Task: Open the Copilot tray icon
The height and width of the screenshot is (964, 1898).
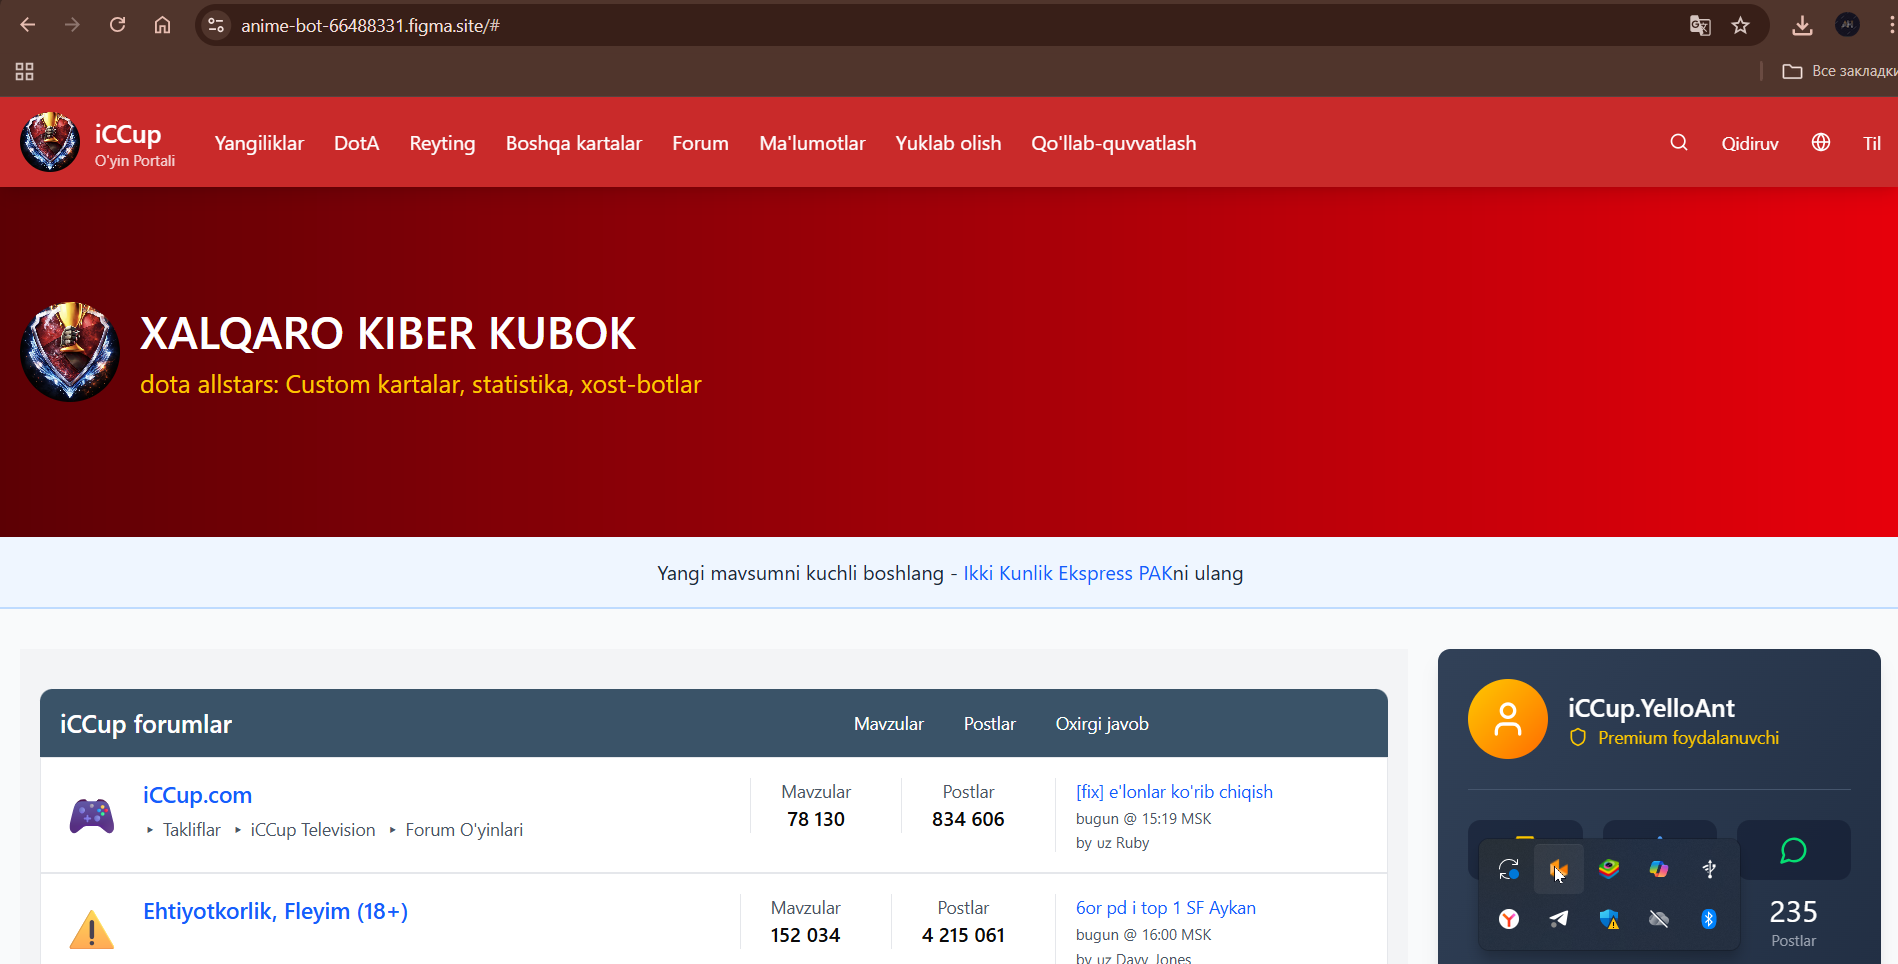Action: coord(1659,869)
